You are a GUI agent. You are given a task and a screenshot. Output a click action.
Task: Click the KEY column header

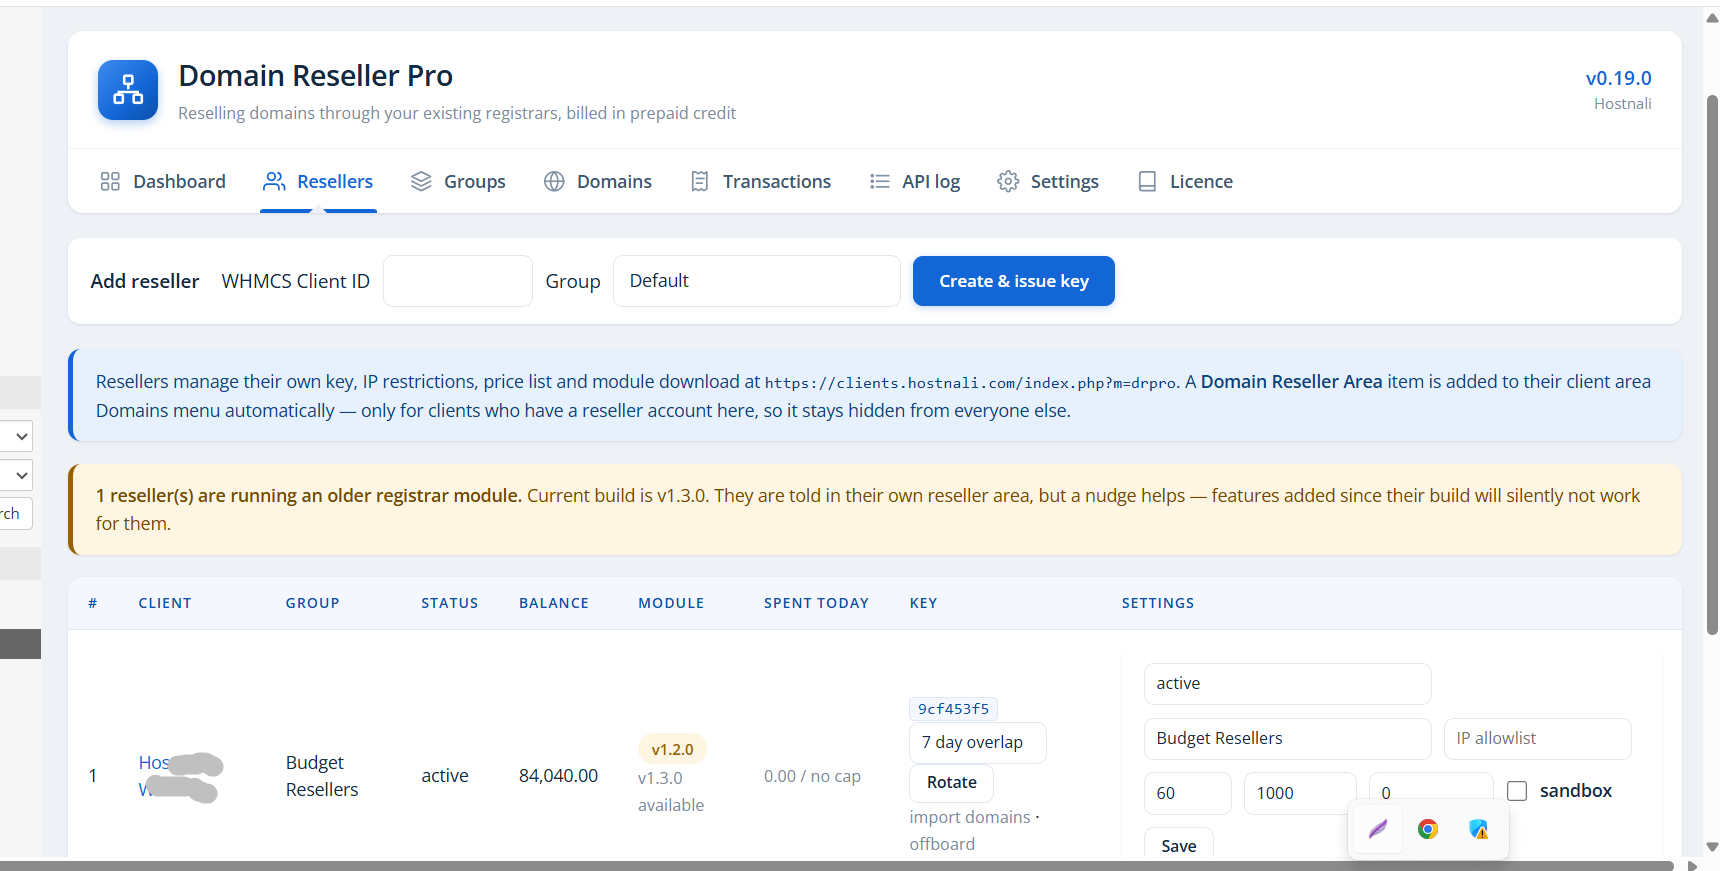coord(923,603)
